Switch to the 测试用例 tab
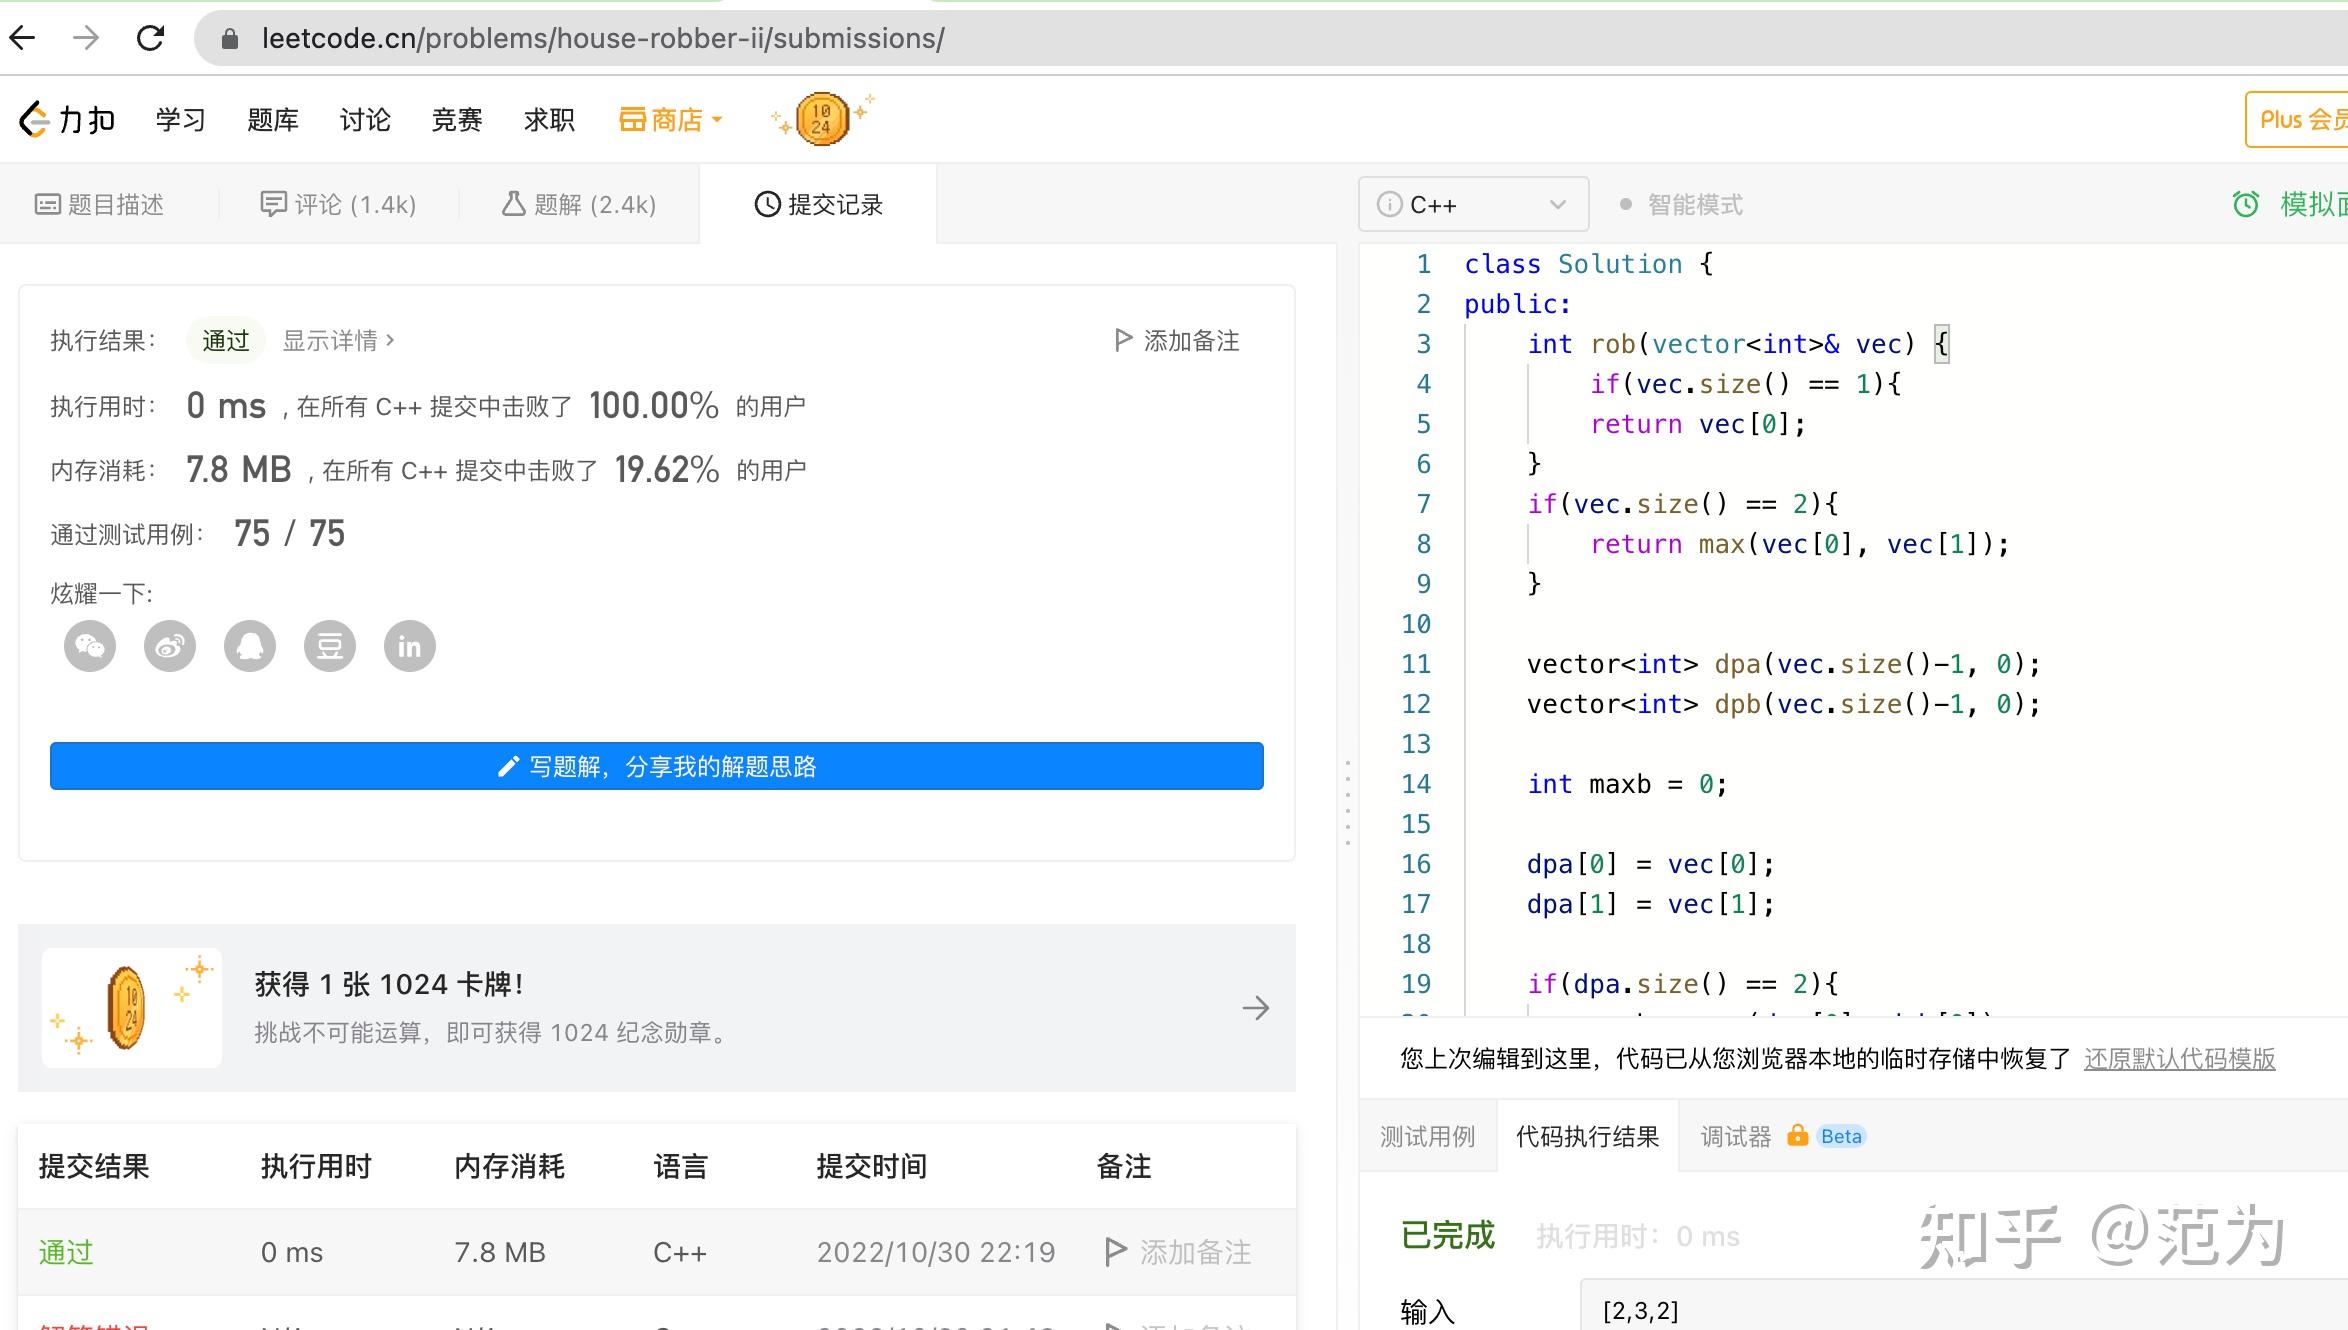 [x=1427, y=1137]
